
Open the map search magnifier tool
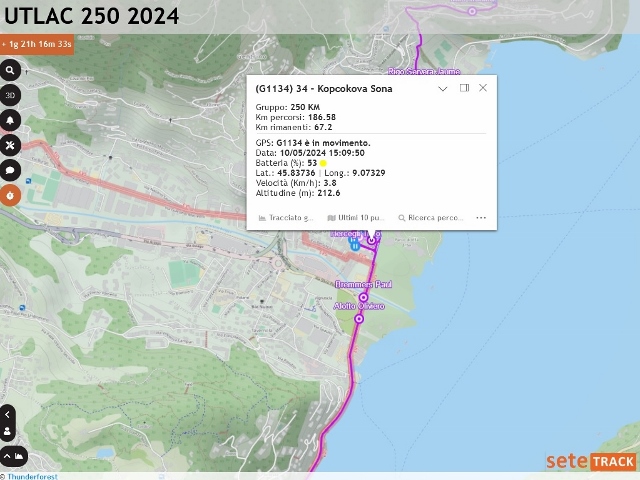point(10,71)
